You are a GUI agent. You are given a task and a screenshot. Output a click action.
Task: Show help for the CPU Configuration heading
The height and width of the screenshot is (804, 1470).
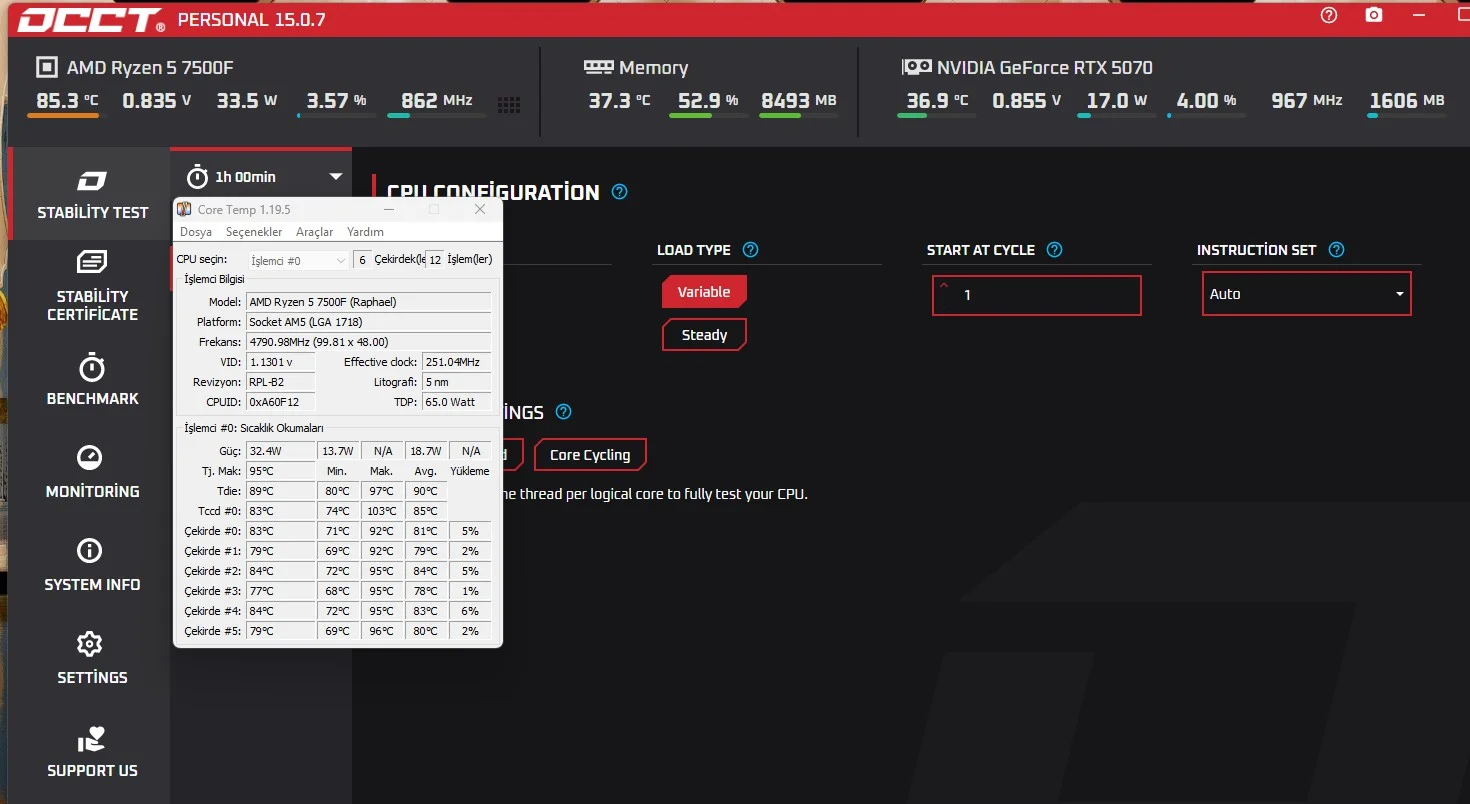[620, 192]
